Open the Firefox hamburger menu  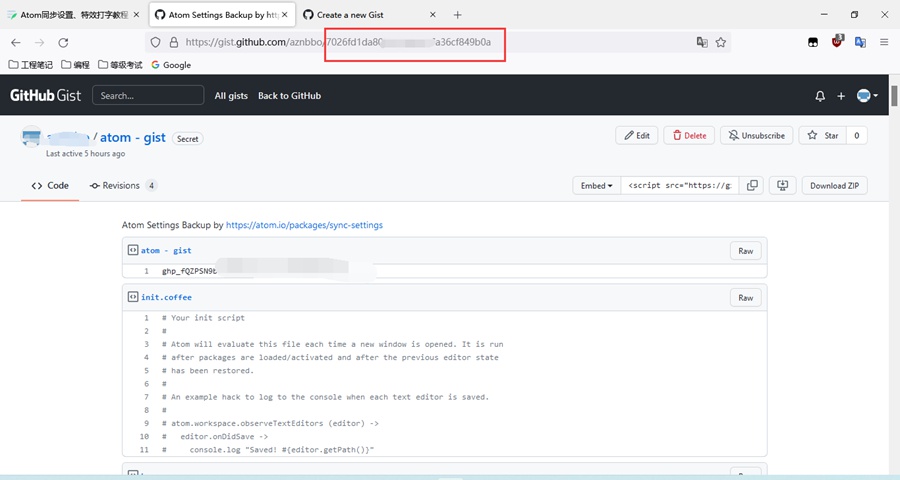pos(884,42)
